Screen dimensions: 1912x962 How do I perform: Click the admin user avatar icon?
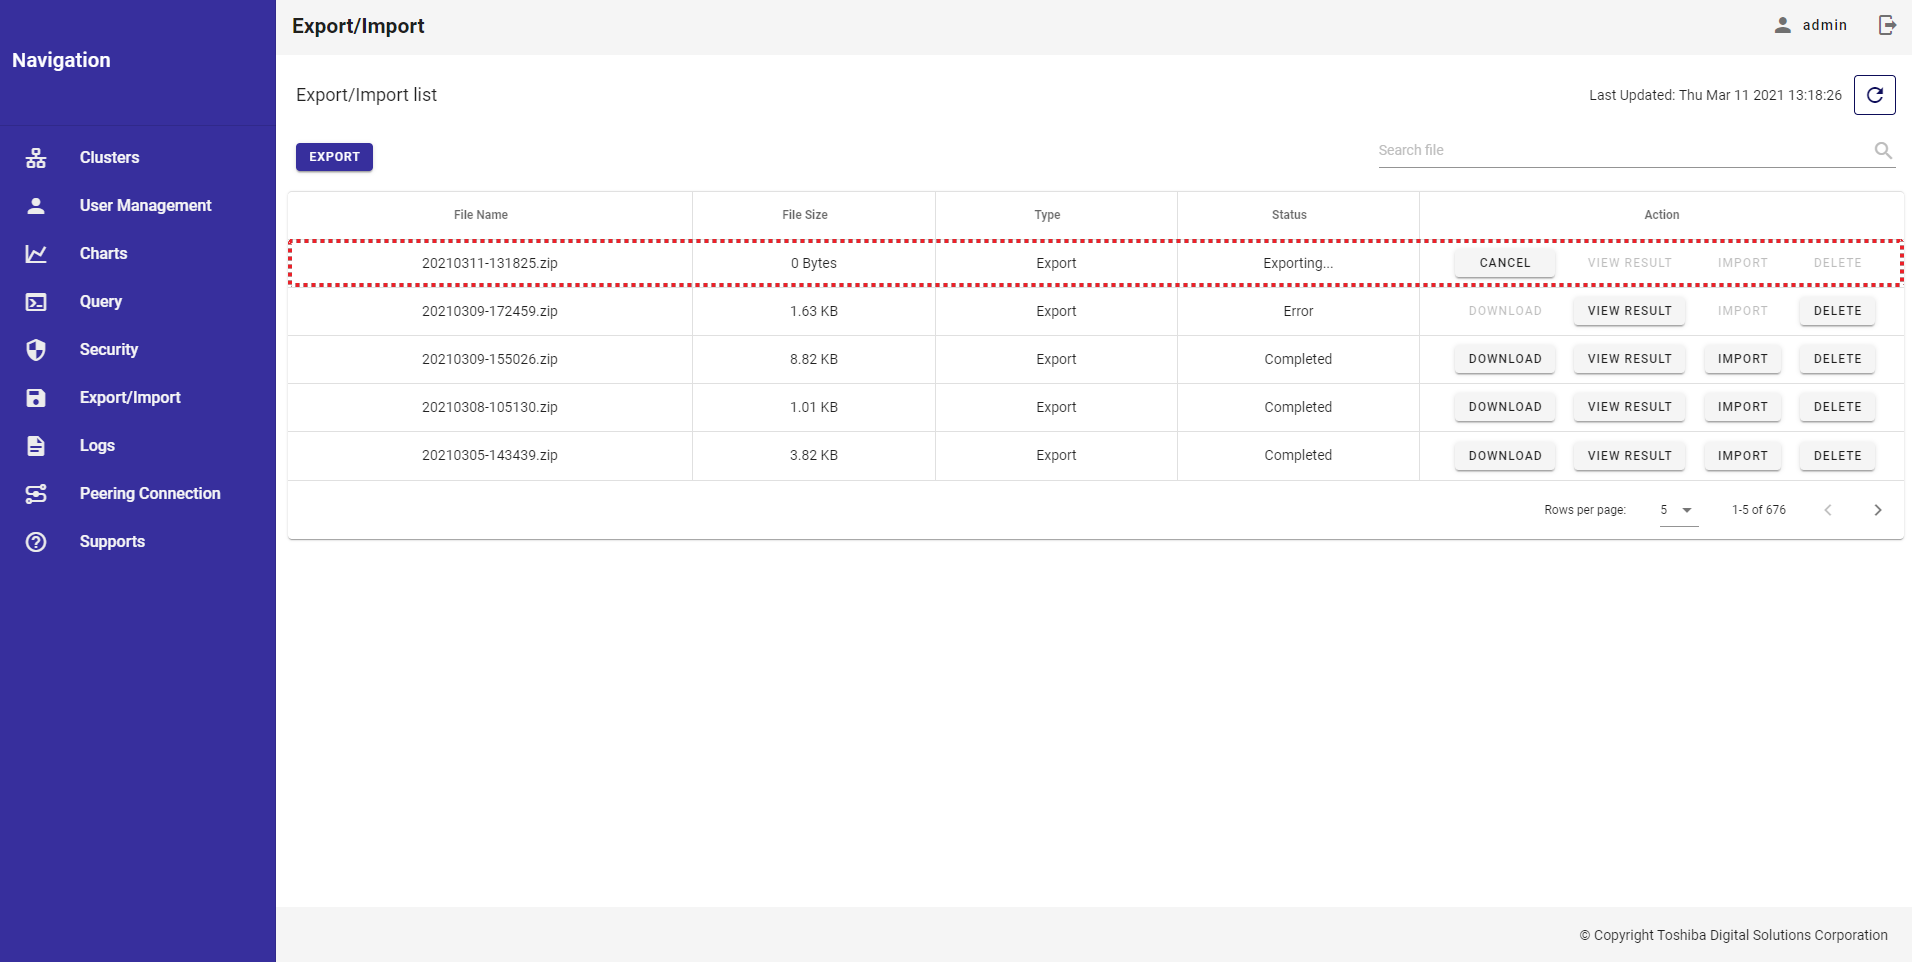pos(1783,25)
